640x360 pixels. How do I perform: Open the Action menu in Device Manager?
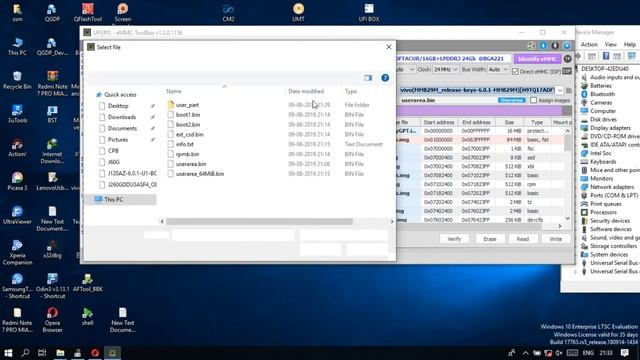[x=589, y=44]
